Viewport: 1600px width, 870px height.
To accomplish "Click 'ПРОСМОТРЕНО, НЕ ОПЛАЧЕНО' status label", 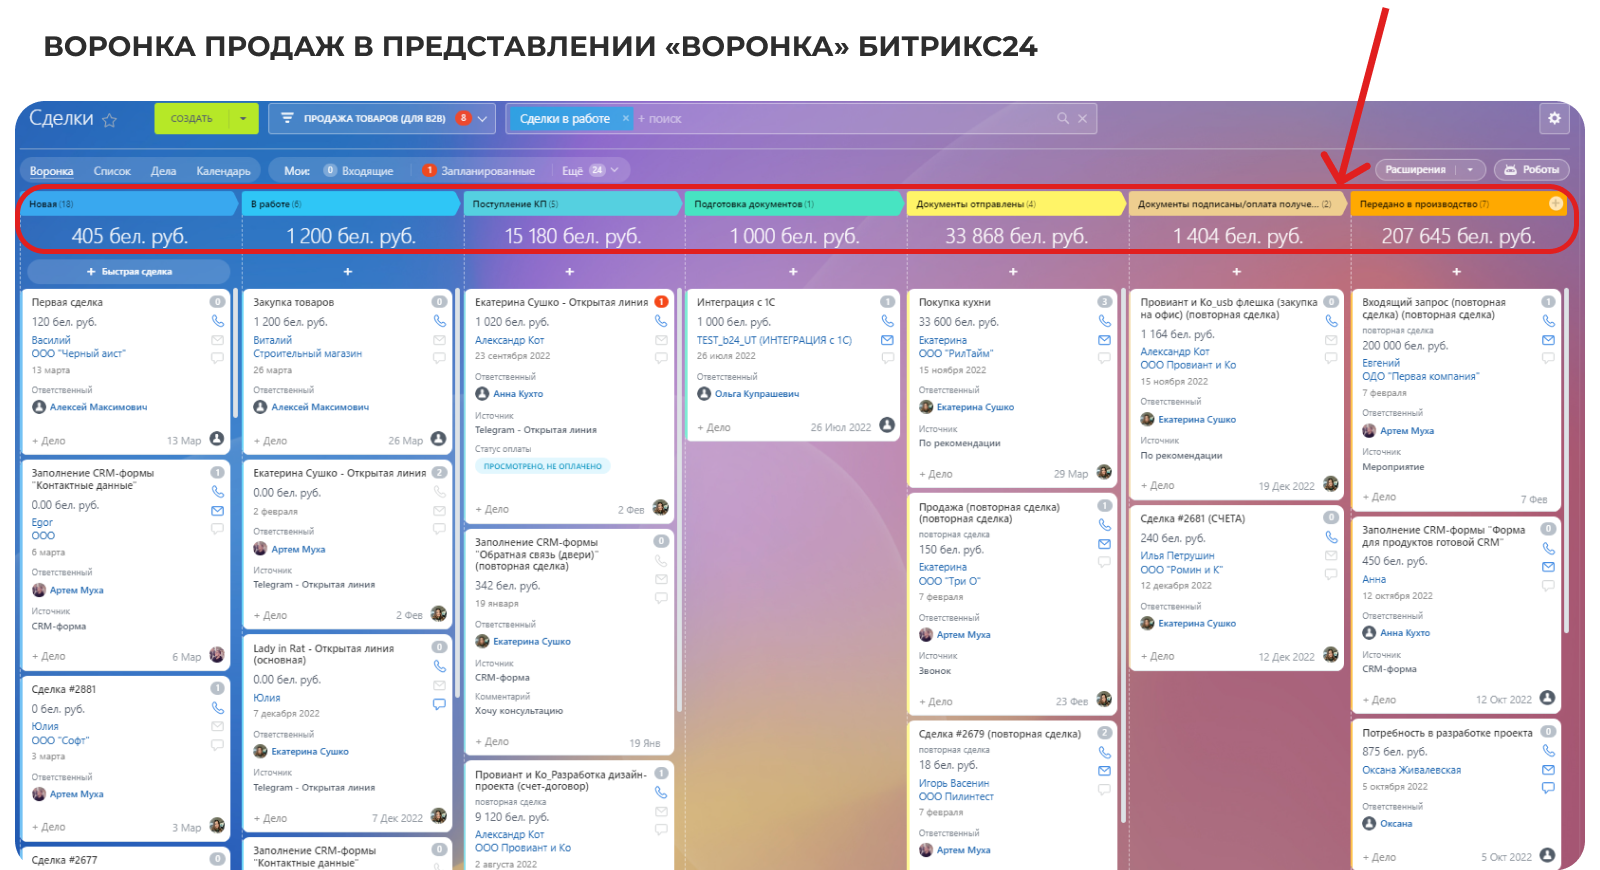I will 542,466.
